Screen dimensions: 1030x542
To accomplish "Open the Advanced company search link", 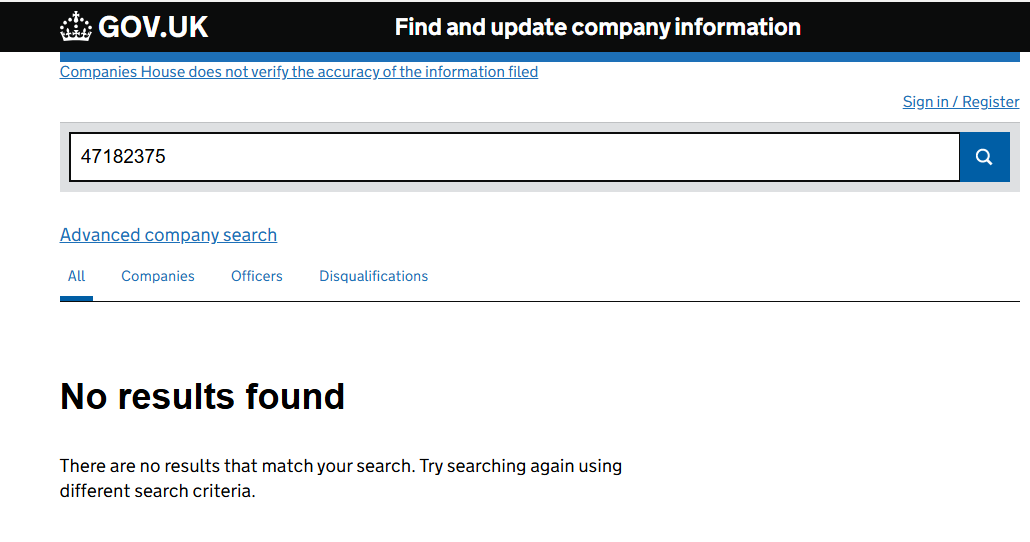I will coord(168,235).
